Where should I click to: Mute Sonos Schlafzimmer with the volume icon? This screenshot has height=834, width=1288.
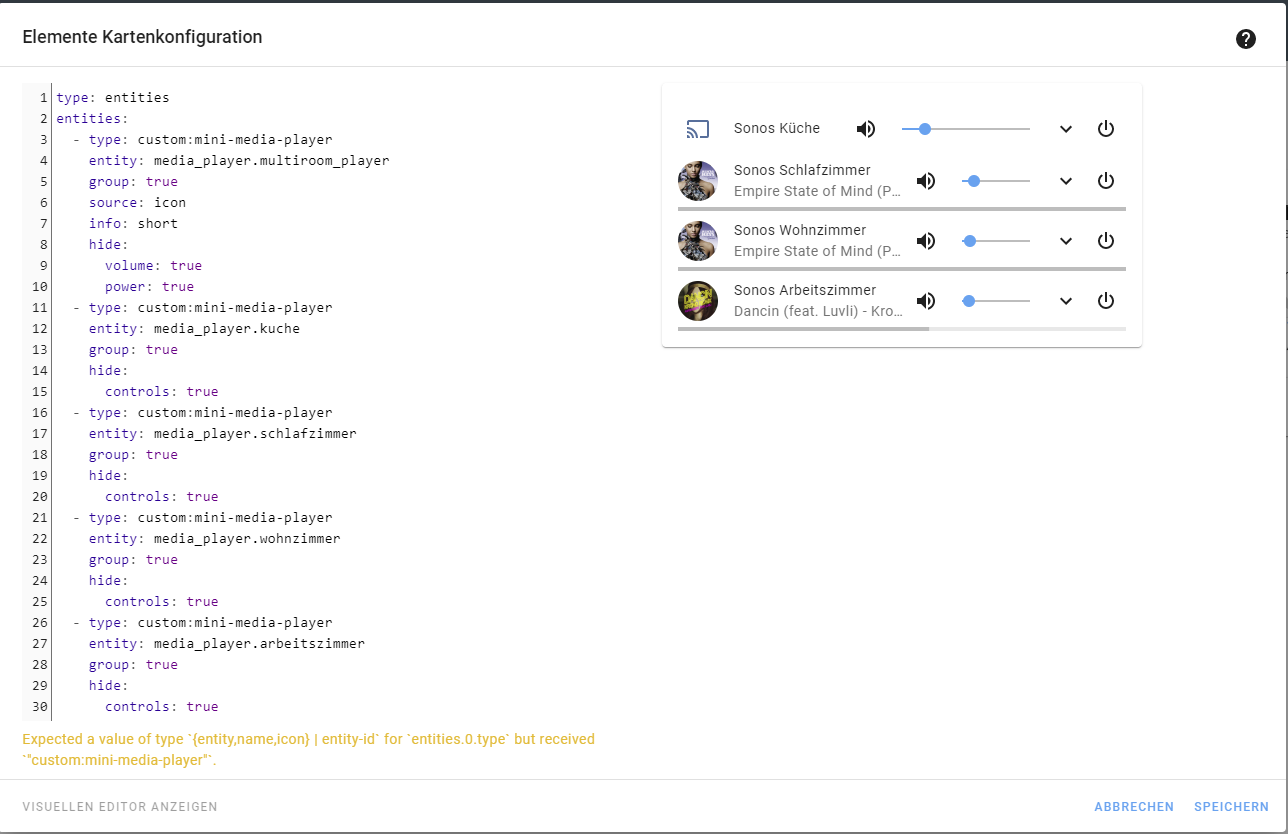925,180
